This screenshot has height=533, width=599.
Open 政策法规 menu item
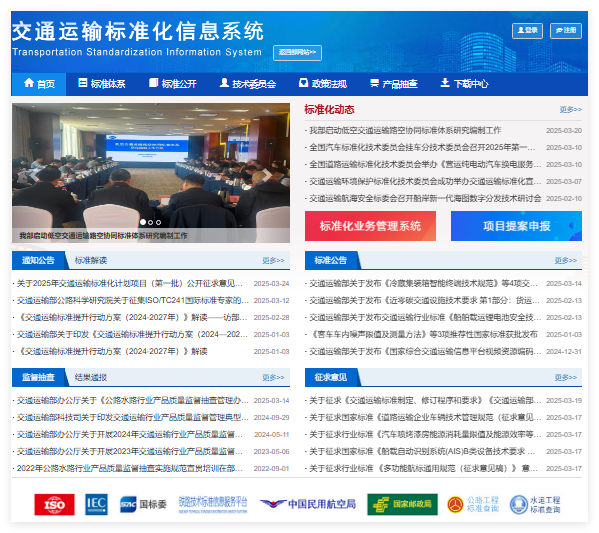(x=323, y=84)
